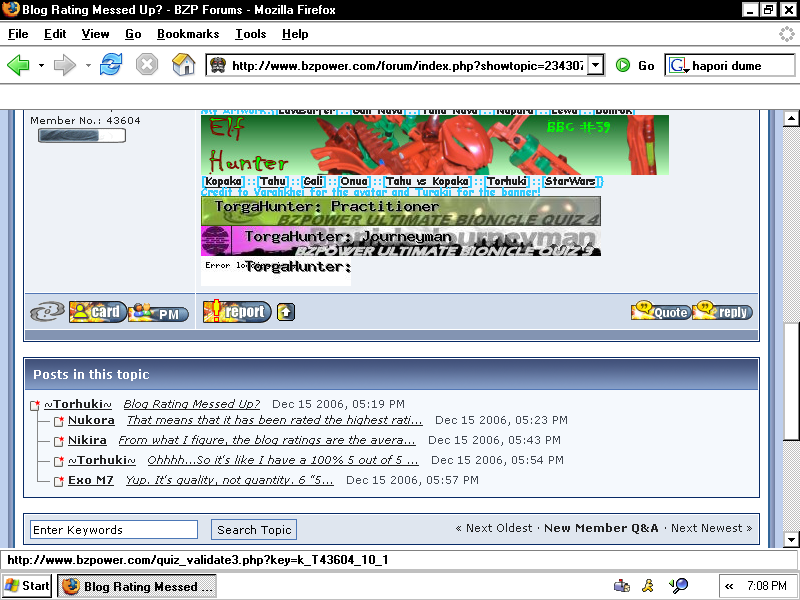800x600 pixels.
Task: Open the search icon in the taskbar tray
Action: point(679,585)
